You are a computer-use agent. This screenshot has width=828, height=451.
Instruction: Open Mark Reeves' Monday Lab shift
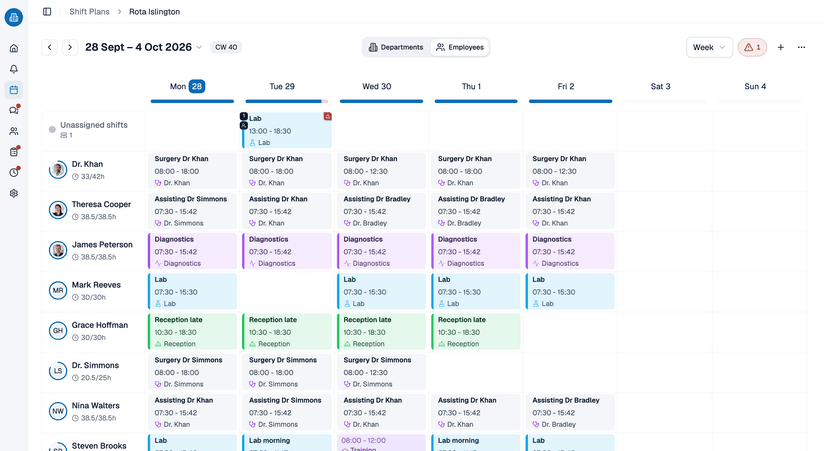click(x=192, y=291)
